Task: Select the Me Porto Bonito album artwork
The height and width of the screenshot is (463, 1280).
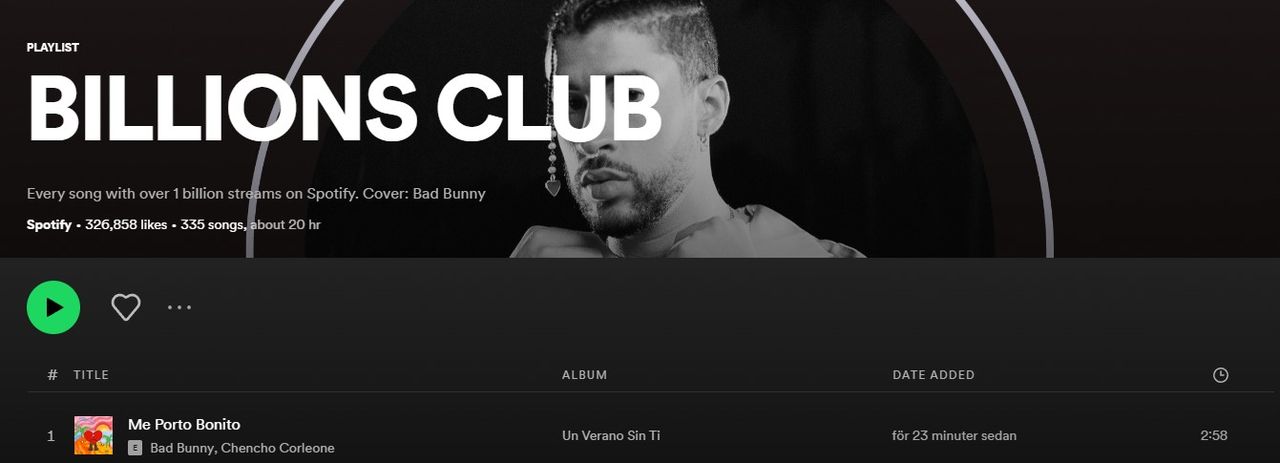Action: point(93,435)
